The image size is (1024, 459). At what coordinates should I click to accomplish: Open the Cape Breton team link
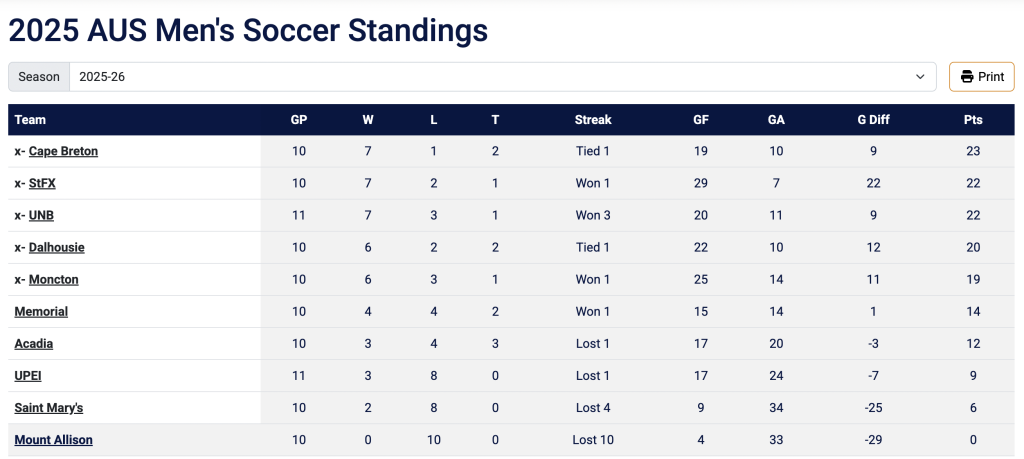click(63, 151)
